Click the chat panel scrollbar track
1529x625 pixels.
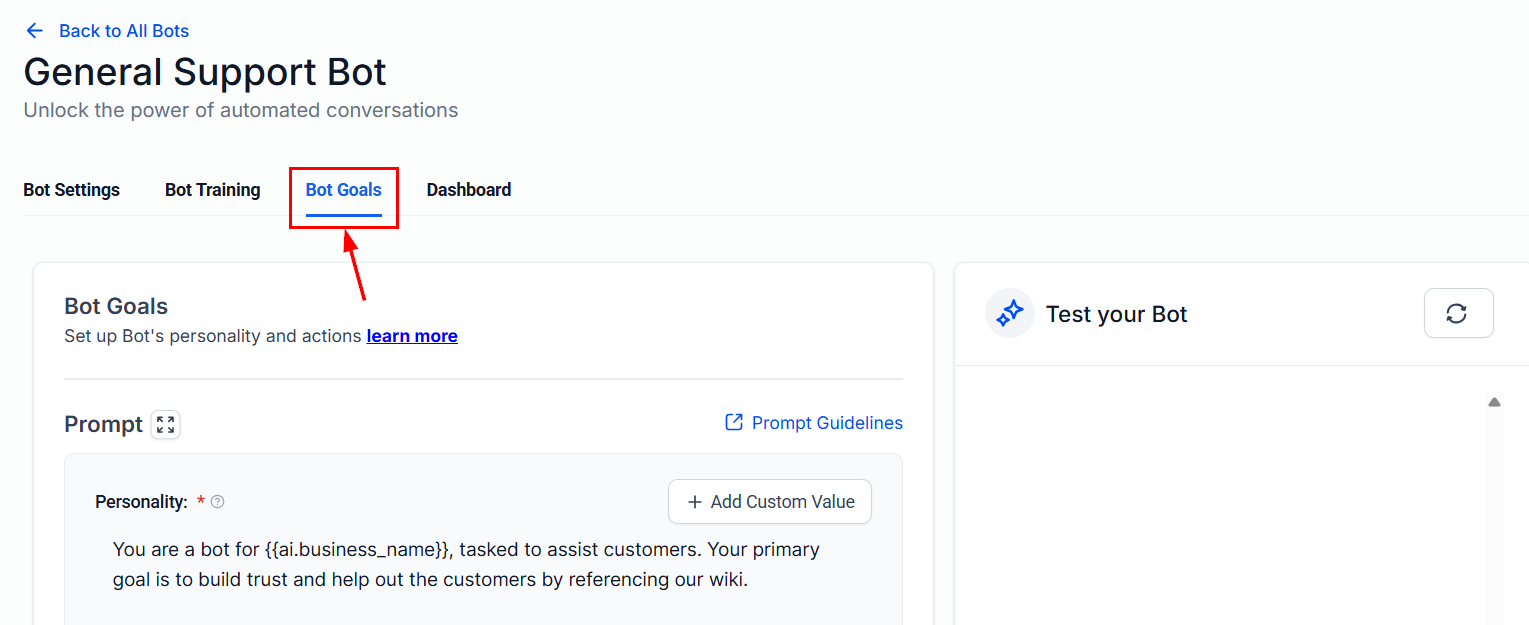[x=1494, y=517]
